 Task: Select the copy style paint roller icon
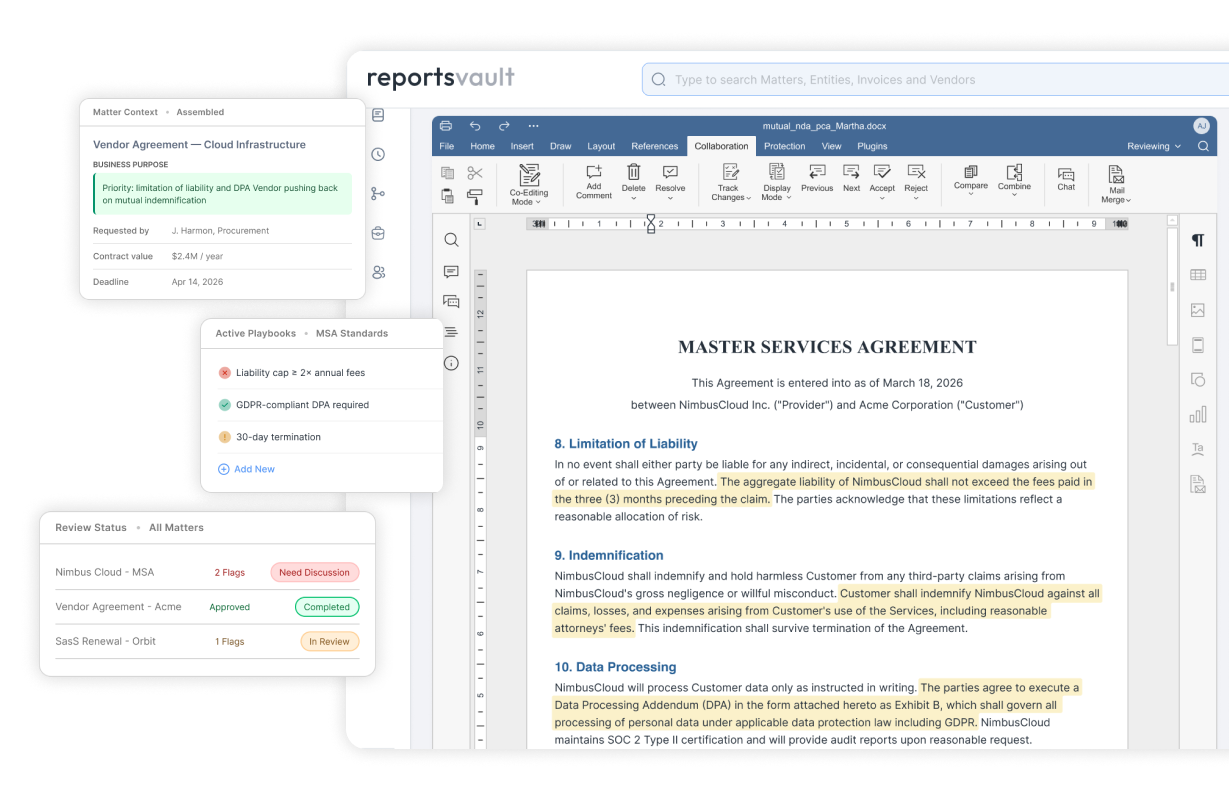pyautogui.click(x=475, y=196)
